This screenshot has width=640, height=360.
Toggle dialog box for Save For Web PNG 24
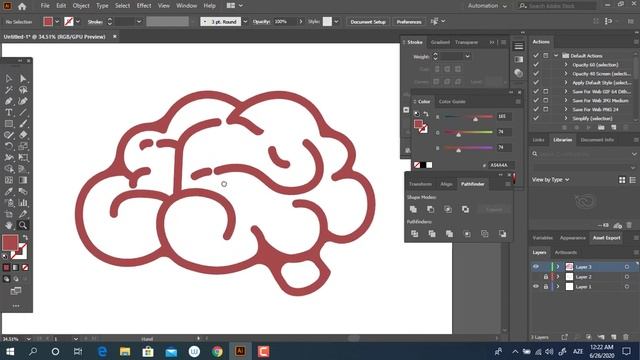[x=546, y=109]
